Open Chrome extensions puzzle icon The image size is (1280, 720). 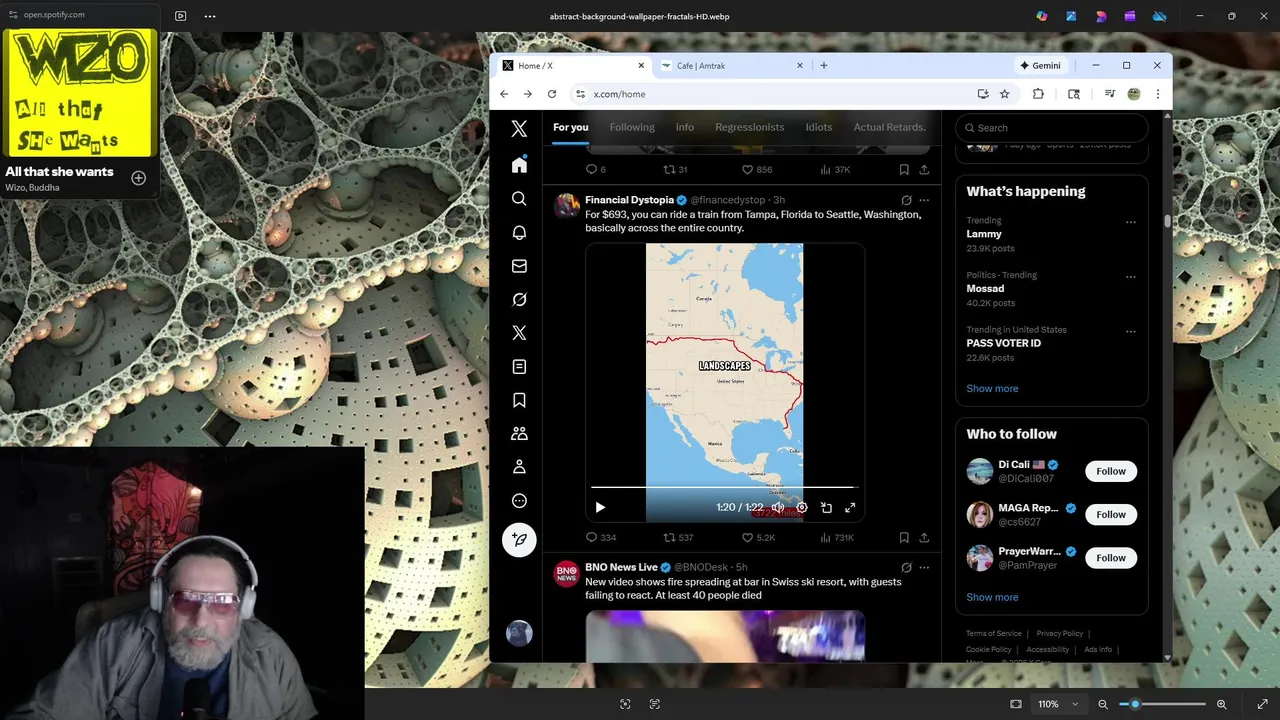point(1038,94)
